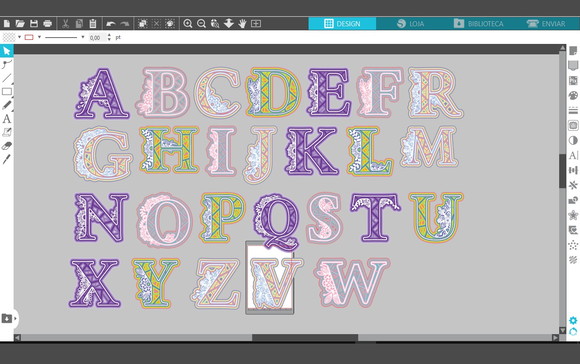The height and width of the screenshot is (364, 580).
Task: Click the Save file icon
Action: [34, 24]
